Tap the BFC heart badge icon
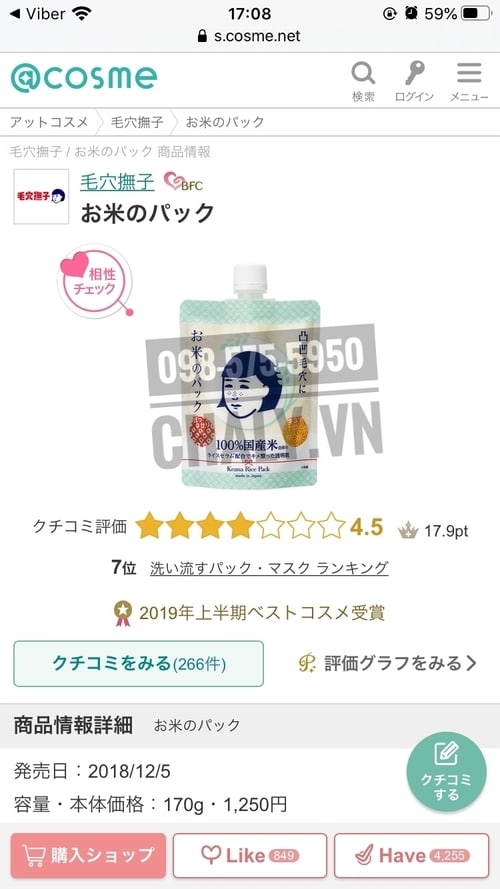The height and width of the screenshot is (889, 500). tap(183, 181)
